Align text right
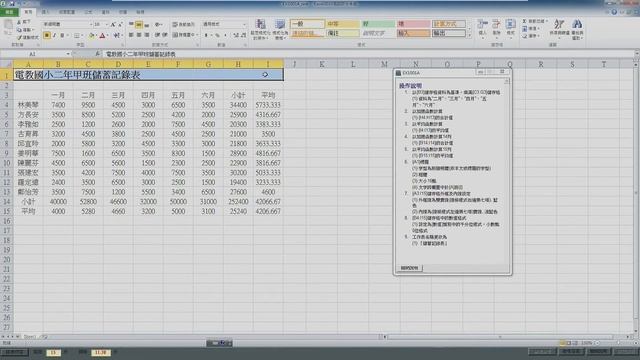Image resolution: width=640 pixels, height=360 pixels. (x=147, y=35)
